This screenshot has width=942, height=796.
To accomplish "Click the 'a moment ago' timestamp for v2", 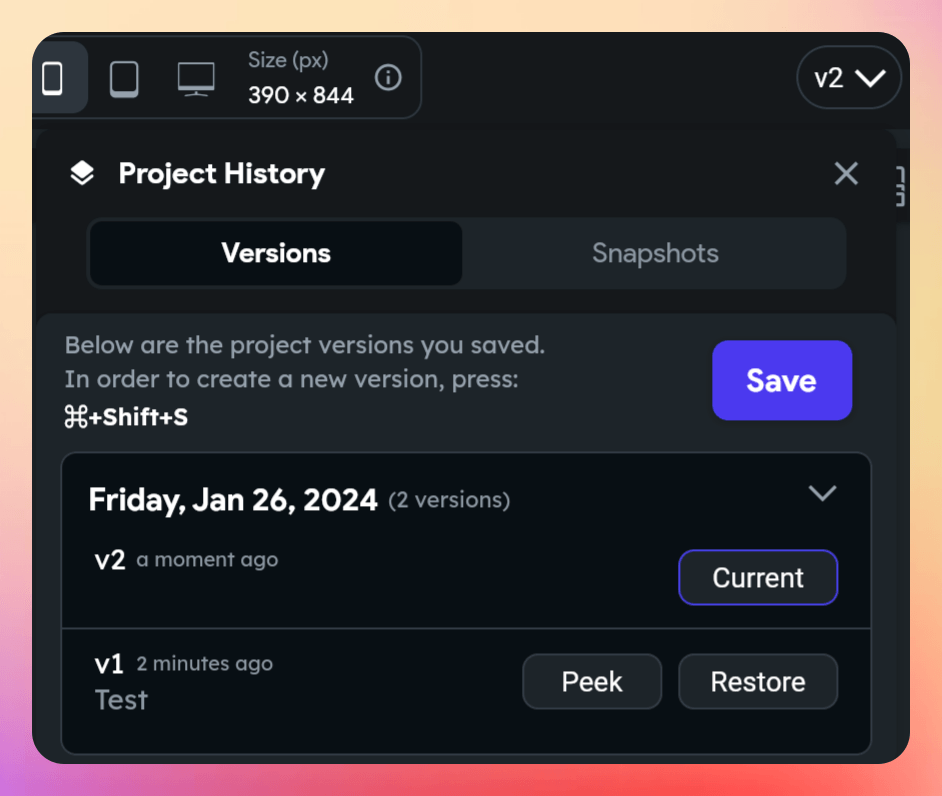I will coord(207,559).
